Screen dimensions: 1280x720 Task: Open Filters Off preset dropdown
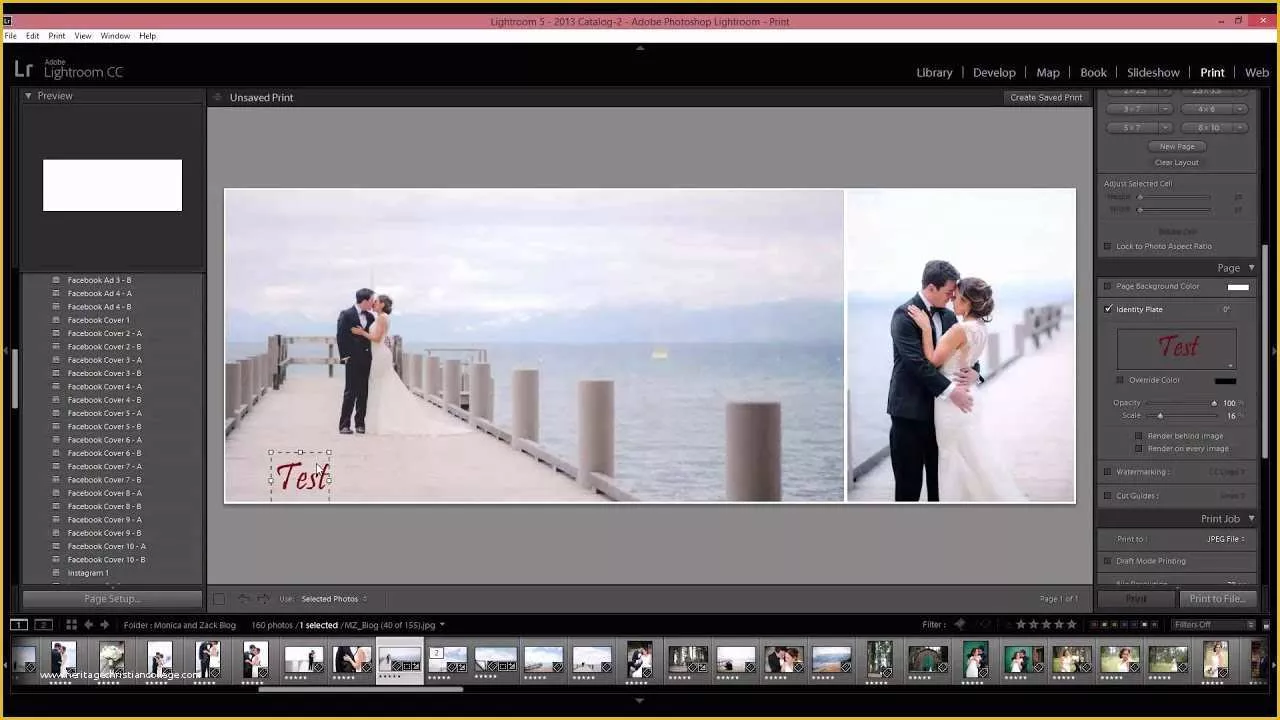point(1213,625)
